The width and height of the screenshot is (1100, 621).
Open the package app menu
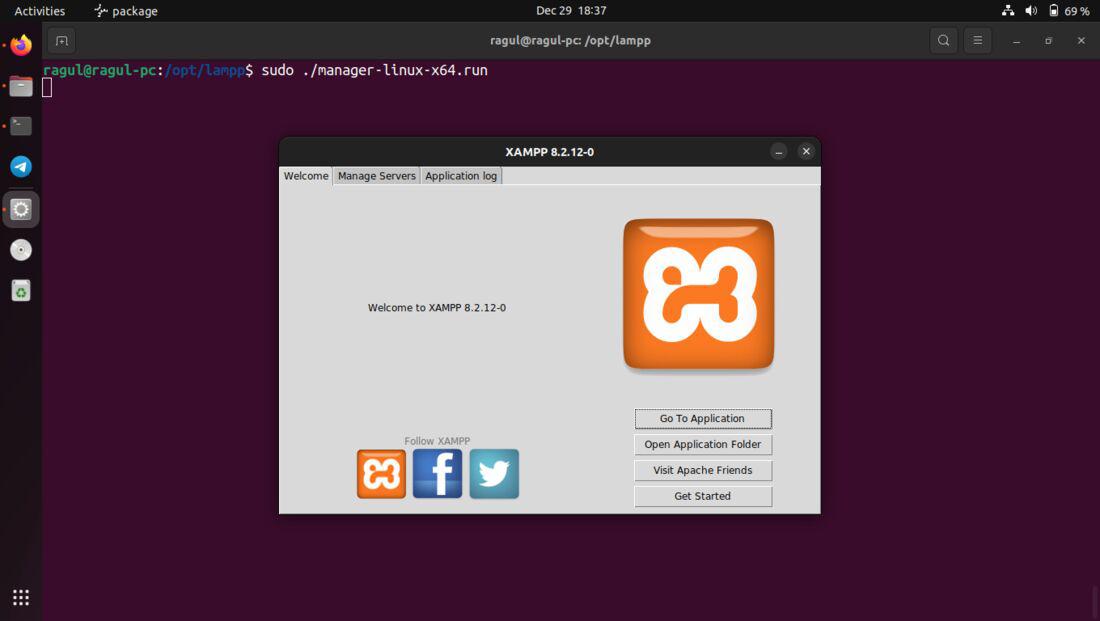(126, 11)
